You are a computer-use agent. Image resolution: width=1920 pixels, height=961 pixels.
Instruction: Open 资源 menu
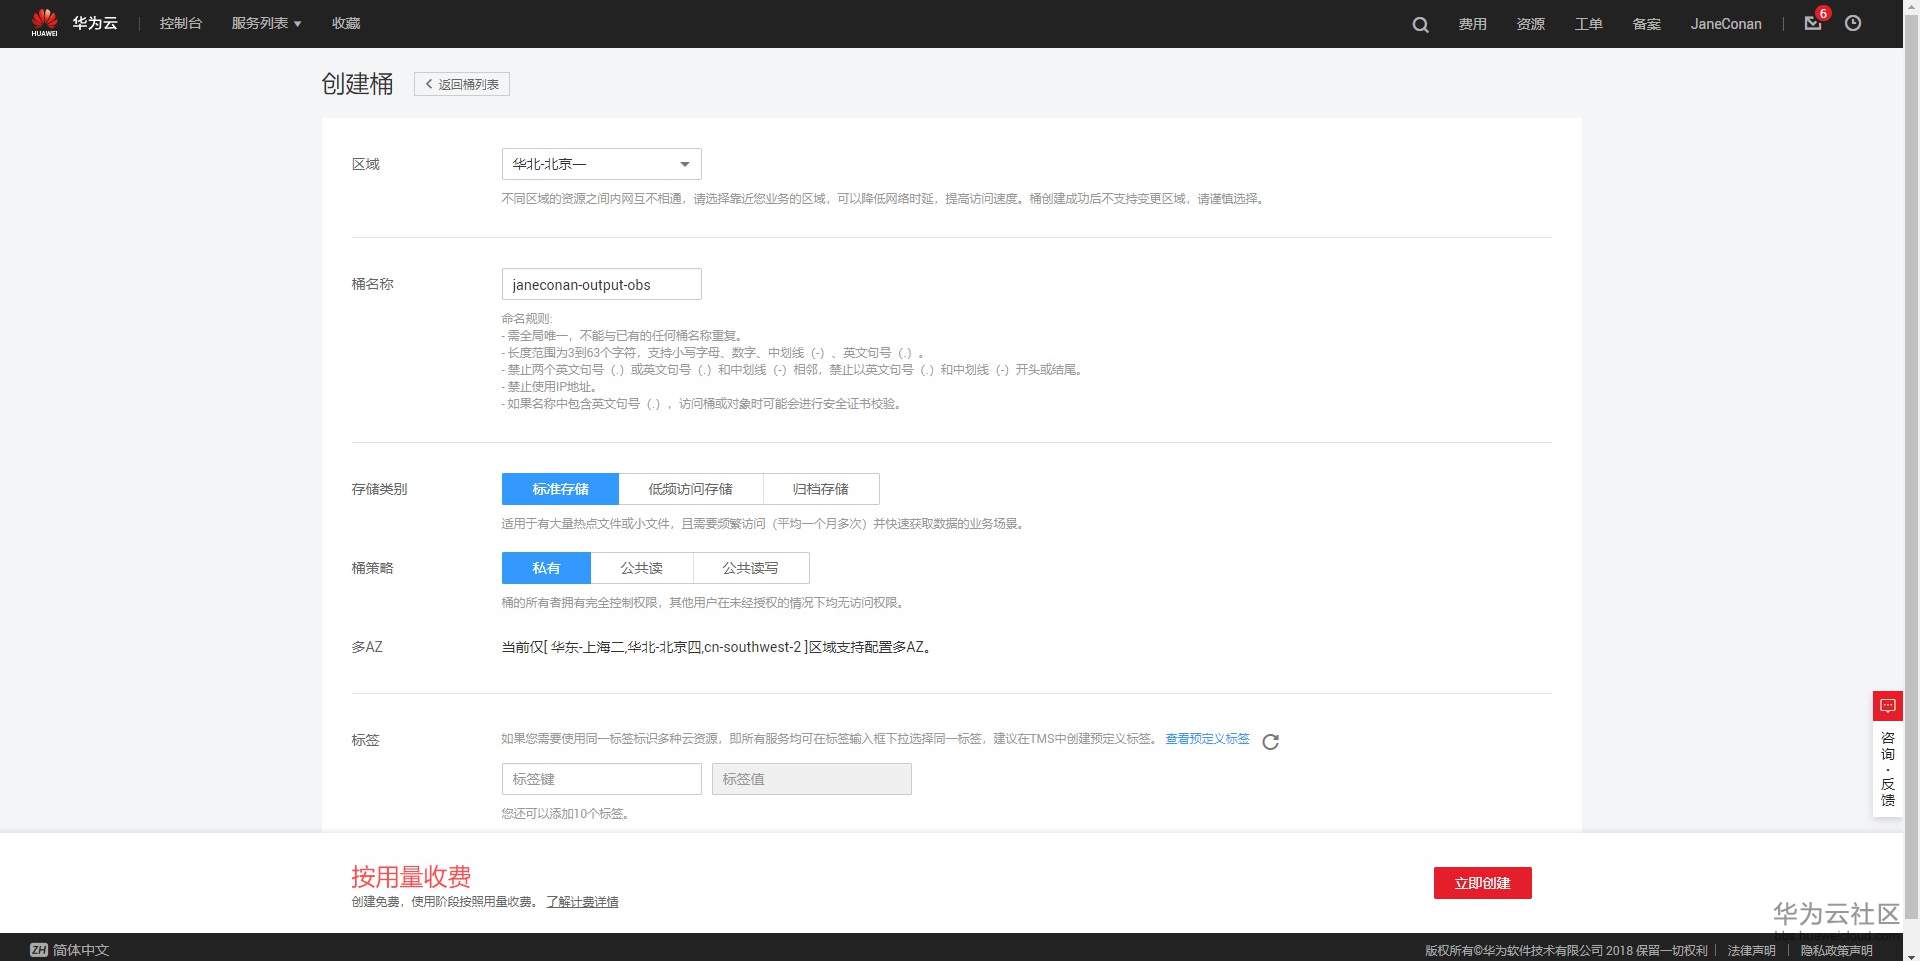click(1530, 24)
